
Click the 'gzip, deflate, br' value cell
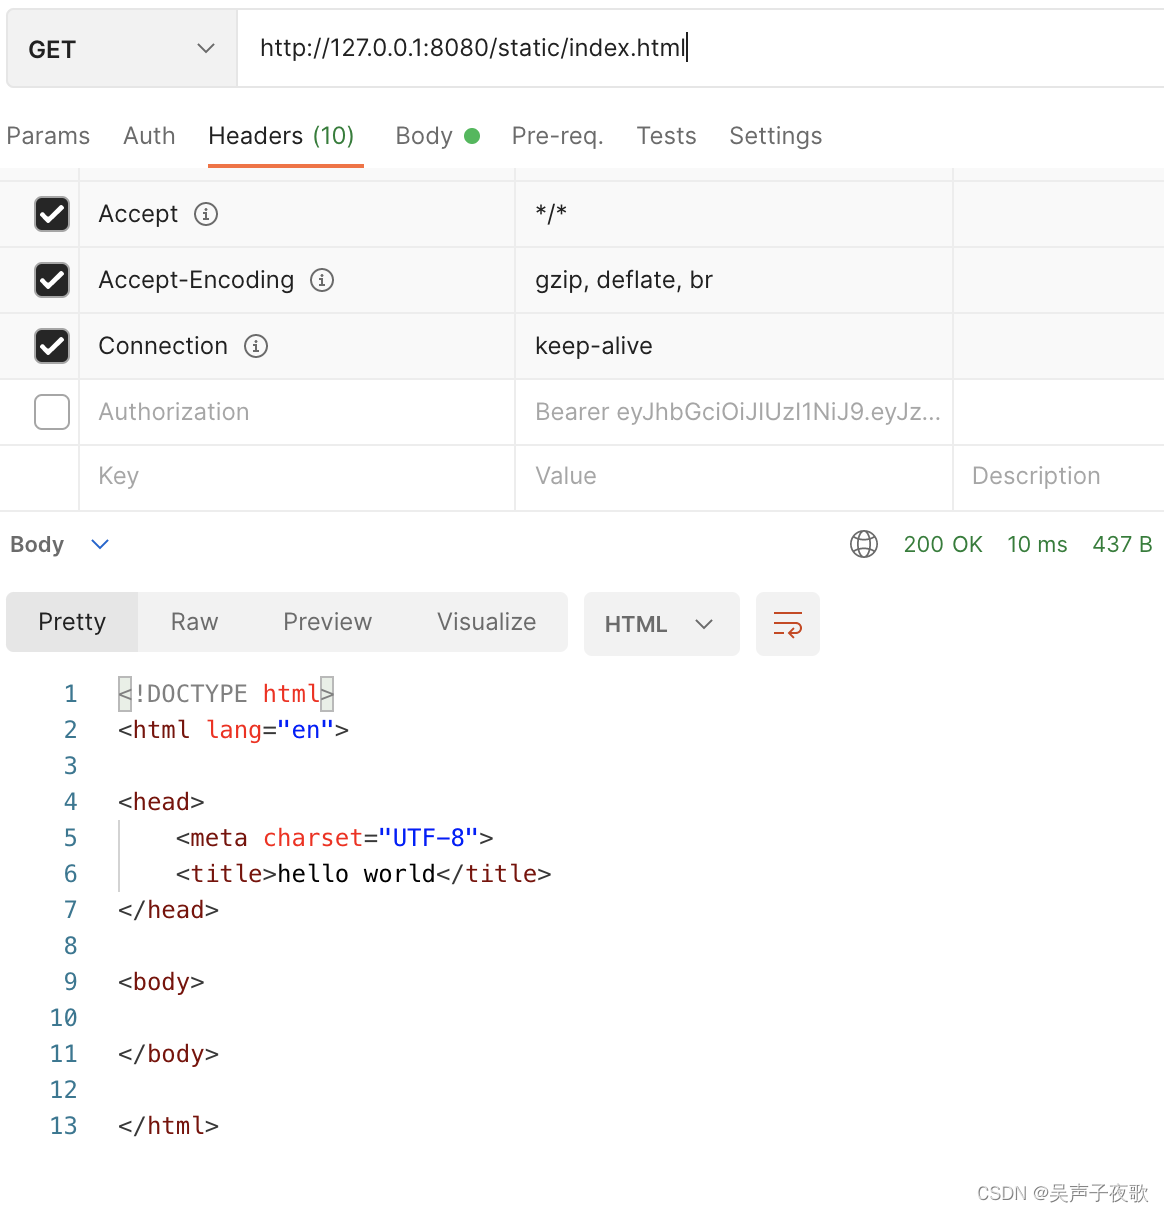point(734,280)
